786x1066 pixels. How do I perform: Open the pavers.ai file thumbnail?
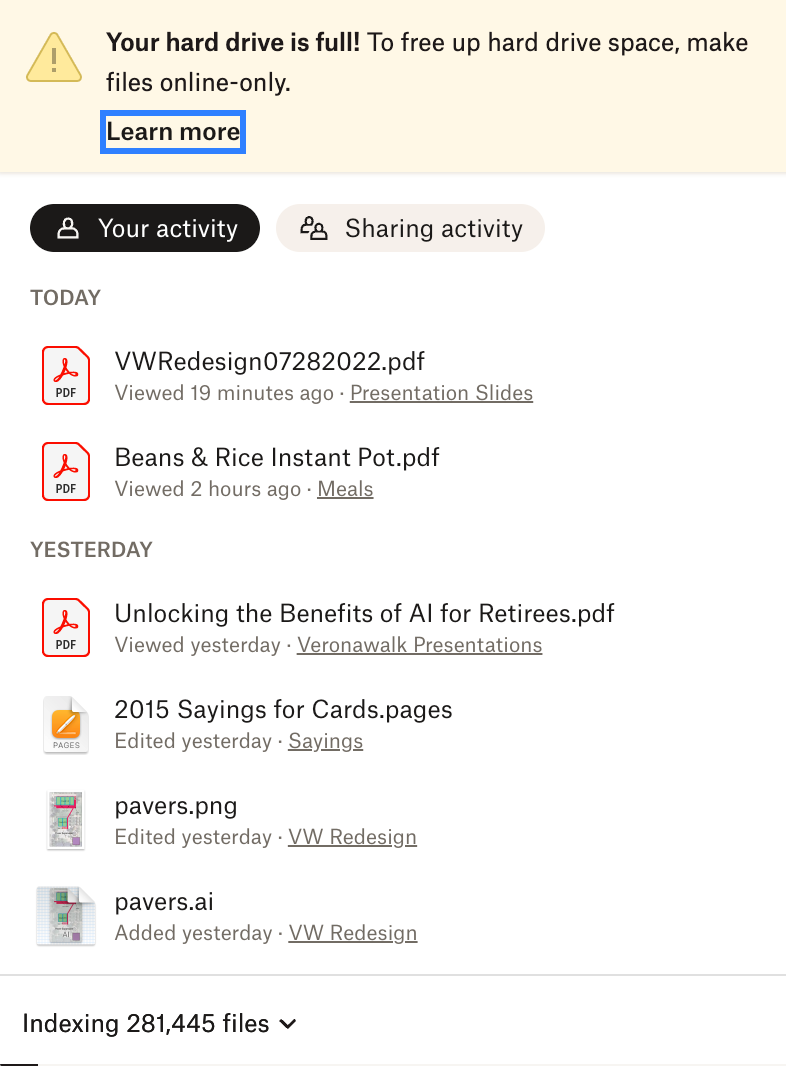pyautogui.click(x=66, y=917)
